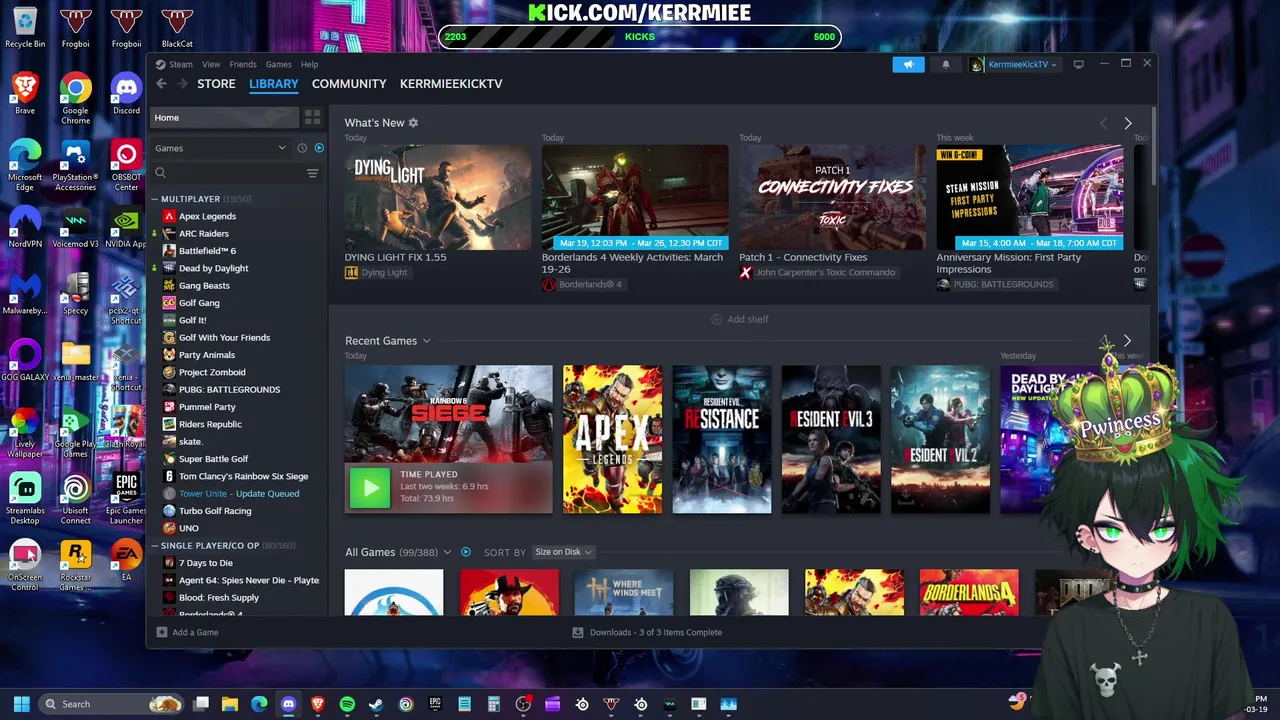Select the NordVPN desktop shortcut

[x=25, y=227]
